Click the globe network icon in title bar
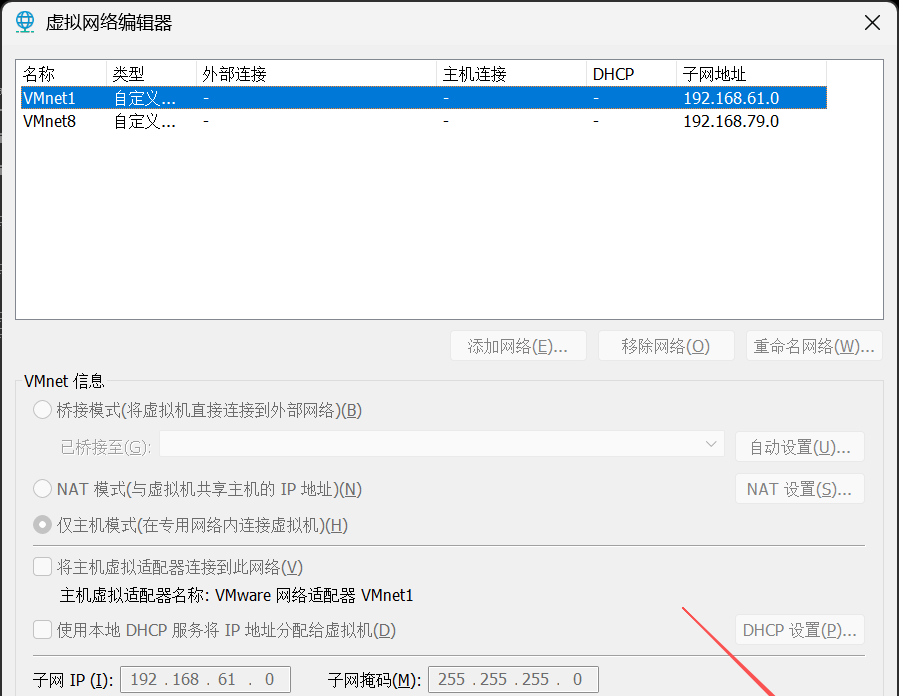The image size is (899, 696). coord(24,21)
